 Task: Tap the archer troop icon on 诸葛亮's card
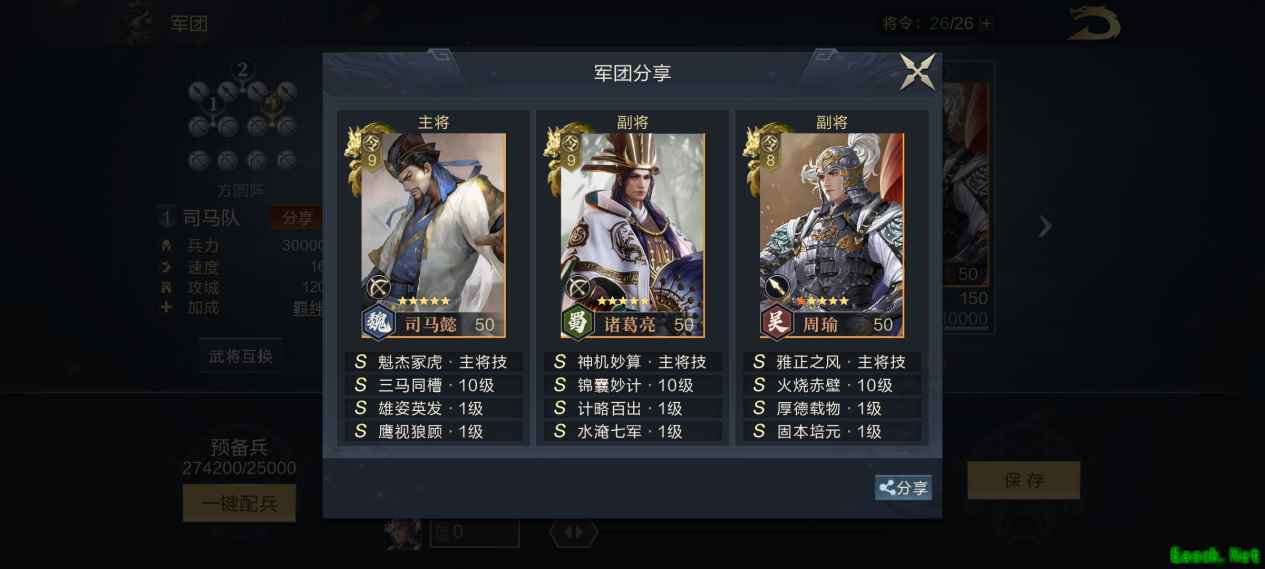click(x=577, y=288)
